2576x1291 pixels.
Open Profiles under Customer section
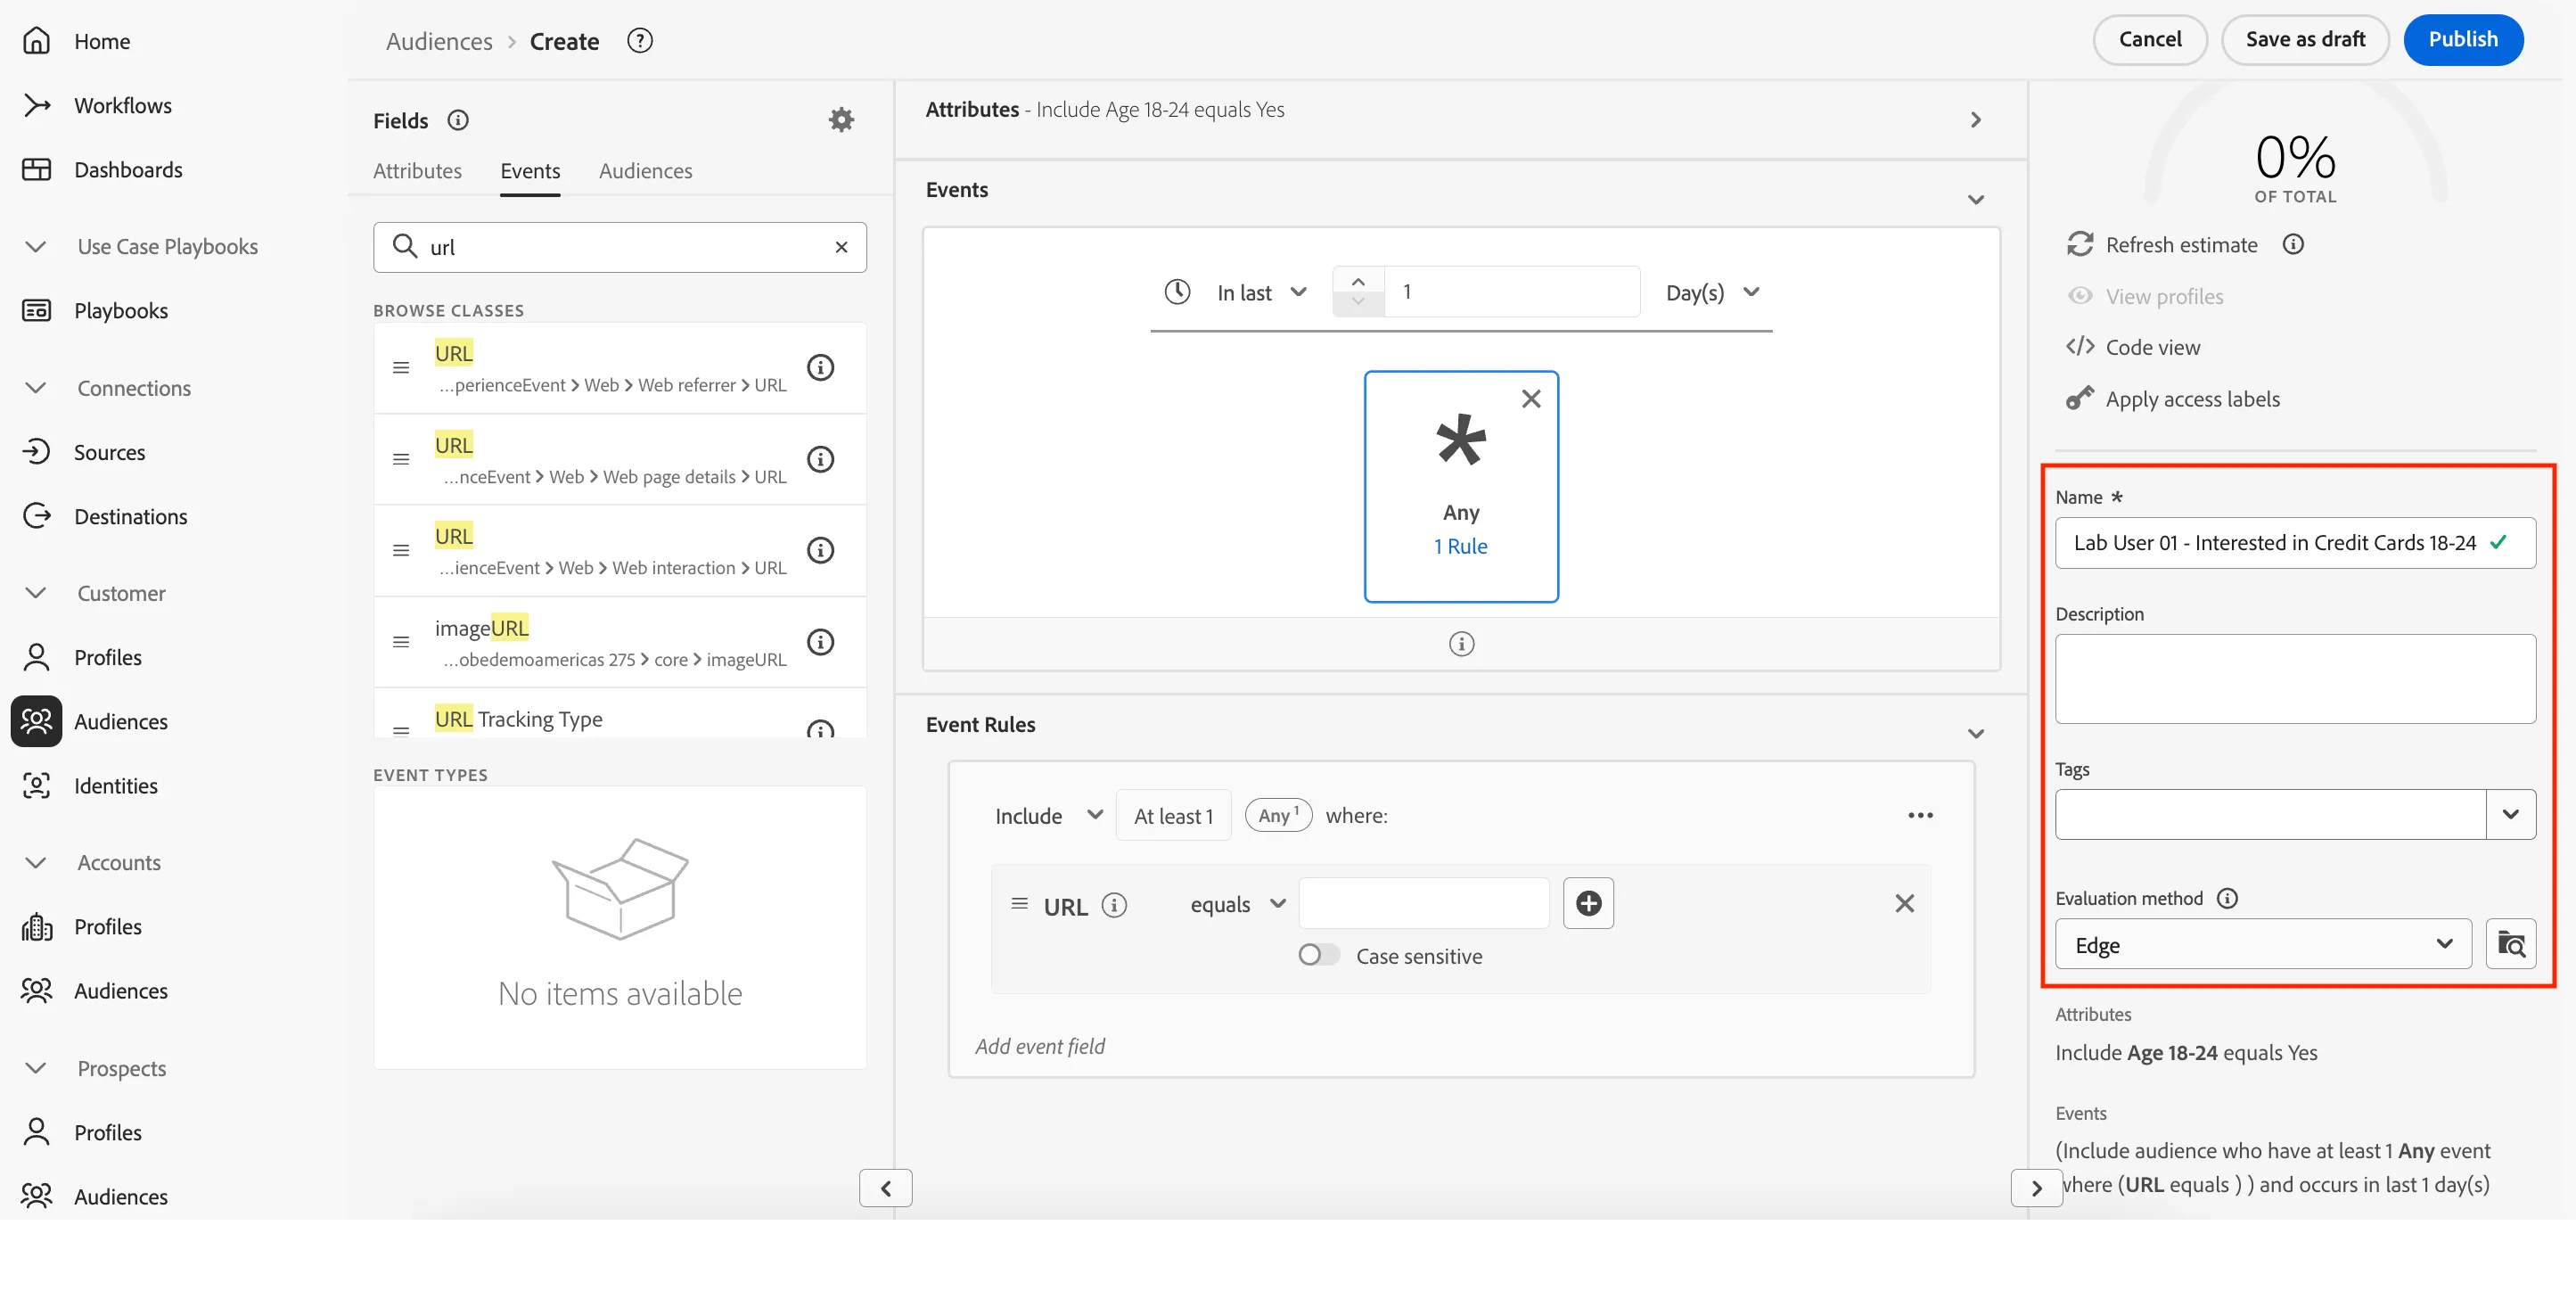click(82, 657)
